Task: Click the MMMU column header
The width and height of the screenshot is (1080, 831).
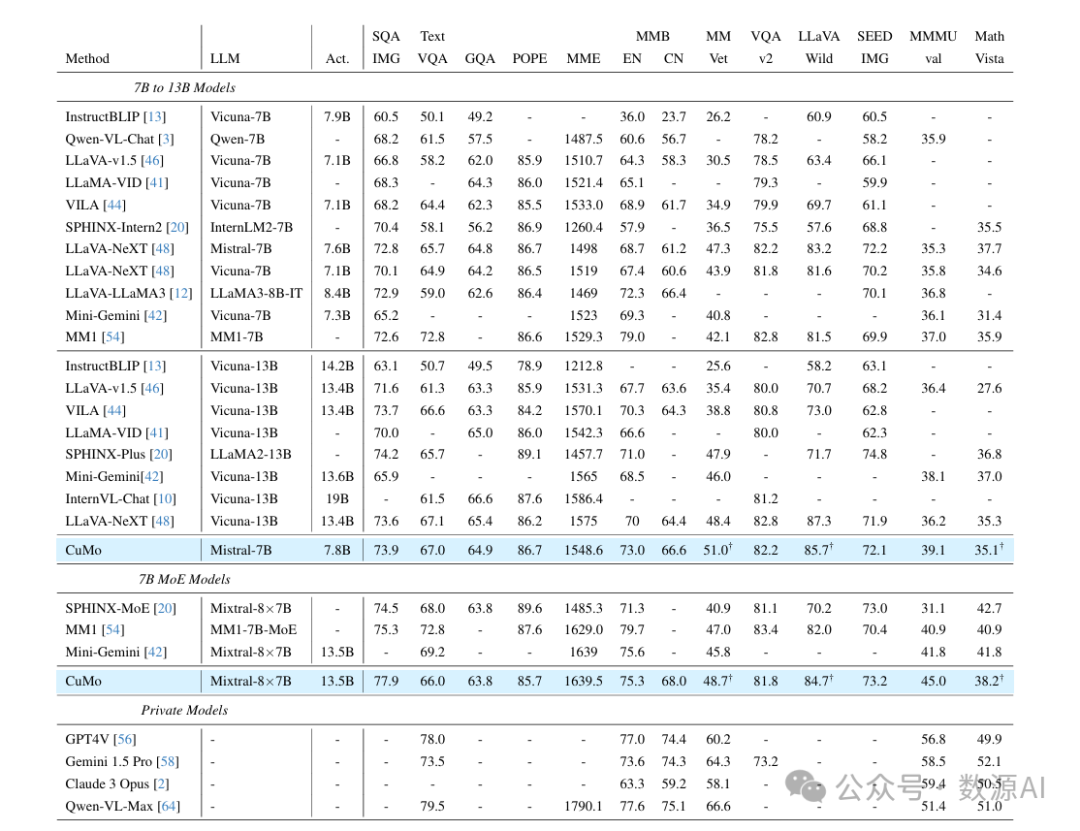Action: (x=933, y=48)
